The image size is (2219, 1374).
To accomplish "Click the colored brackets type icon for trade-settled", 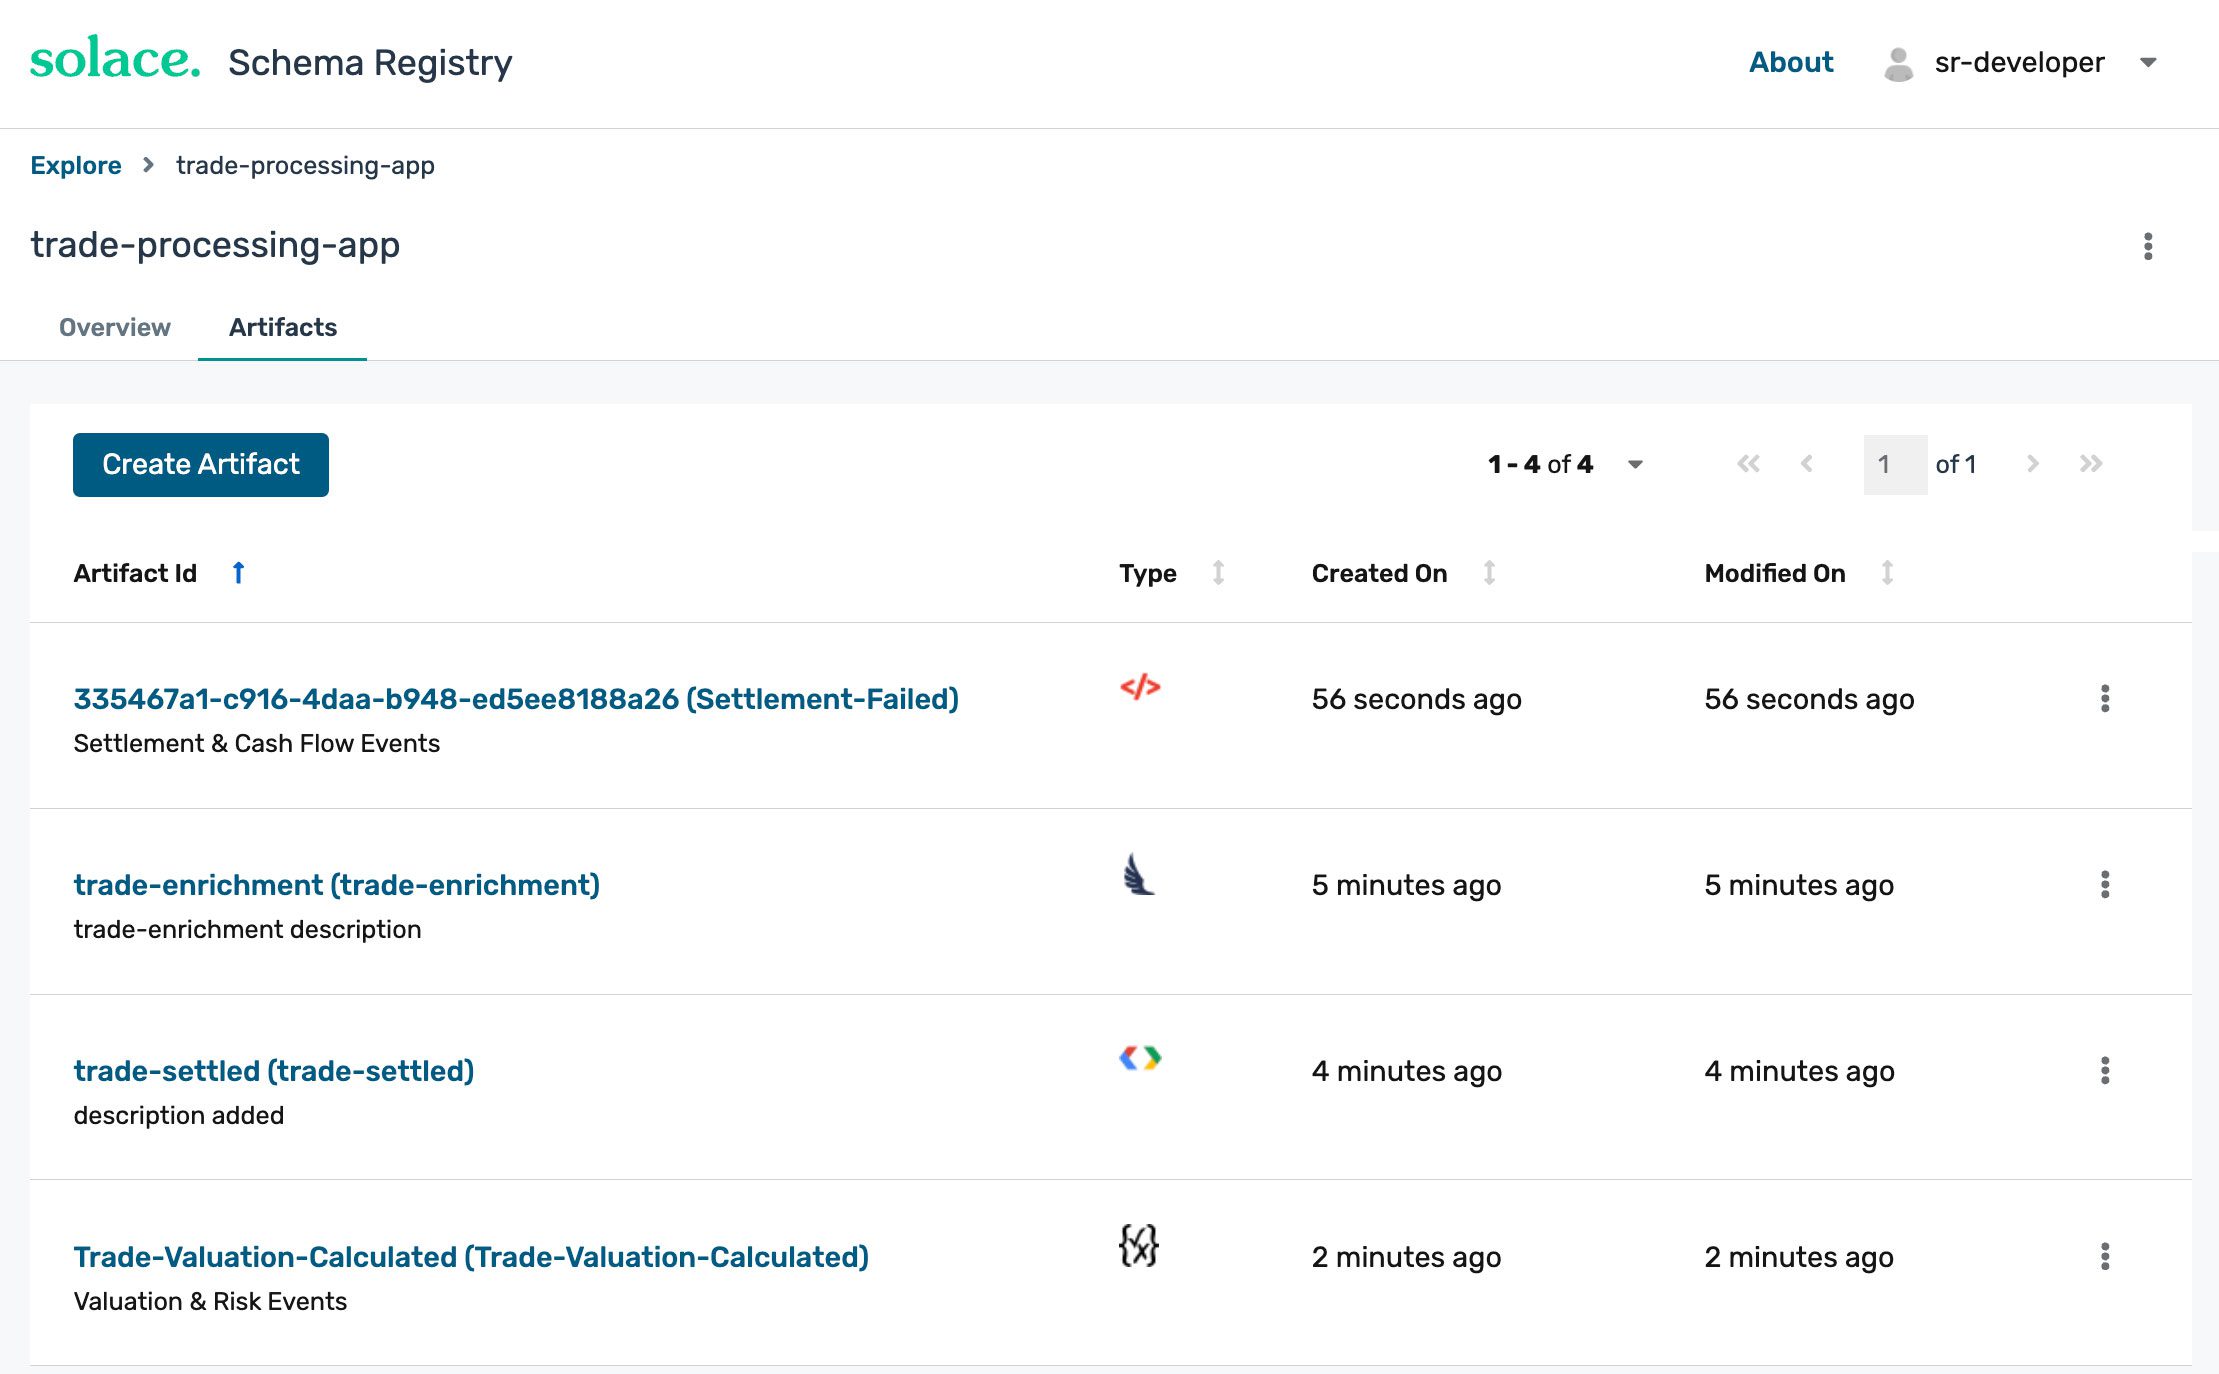I will point(1140,1058).
